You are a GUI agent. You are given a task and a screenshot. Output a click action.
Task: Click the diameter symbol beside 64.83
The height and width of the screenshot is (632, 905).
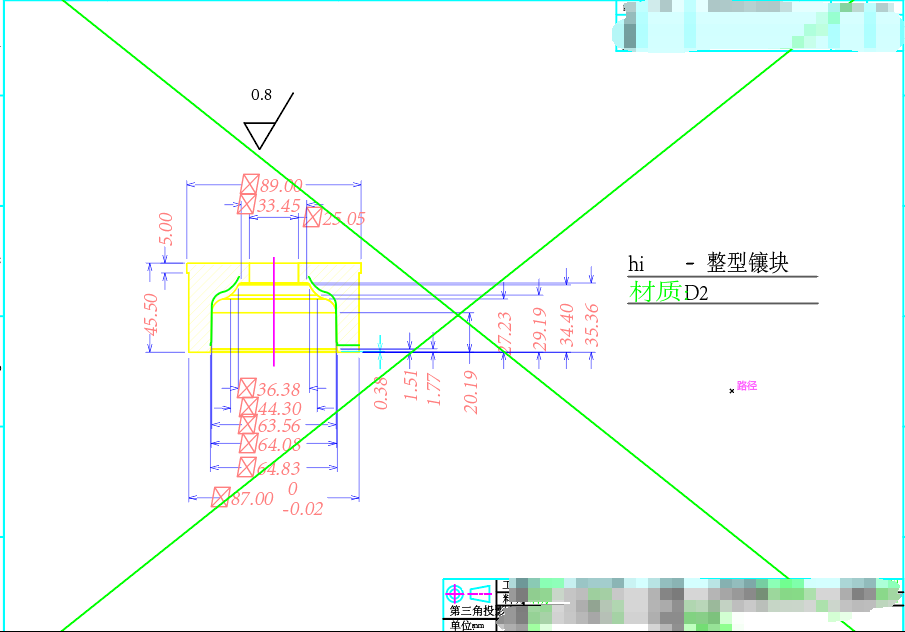(x=247, y=467)
